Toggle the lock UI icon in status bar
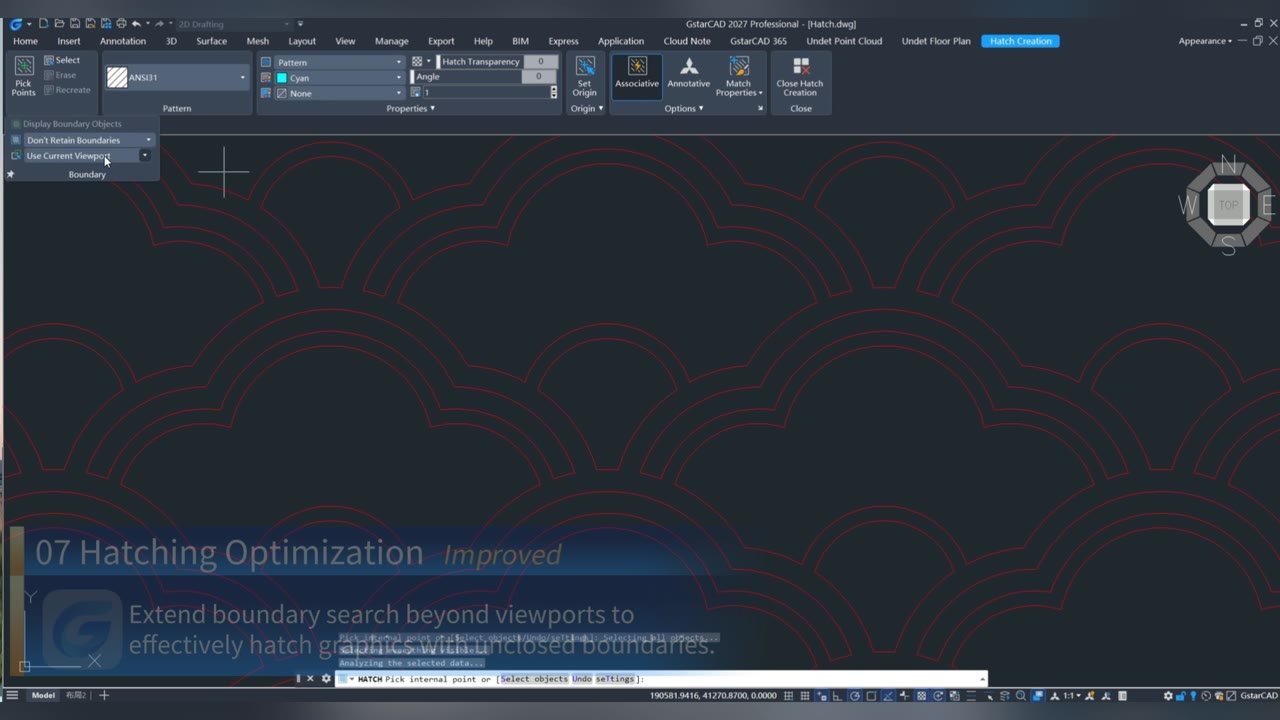This screenshot has height=720, width=1280. 1182,695
